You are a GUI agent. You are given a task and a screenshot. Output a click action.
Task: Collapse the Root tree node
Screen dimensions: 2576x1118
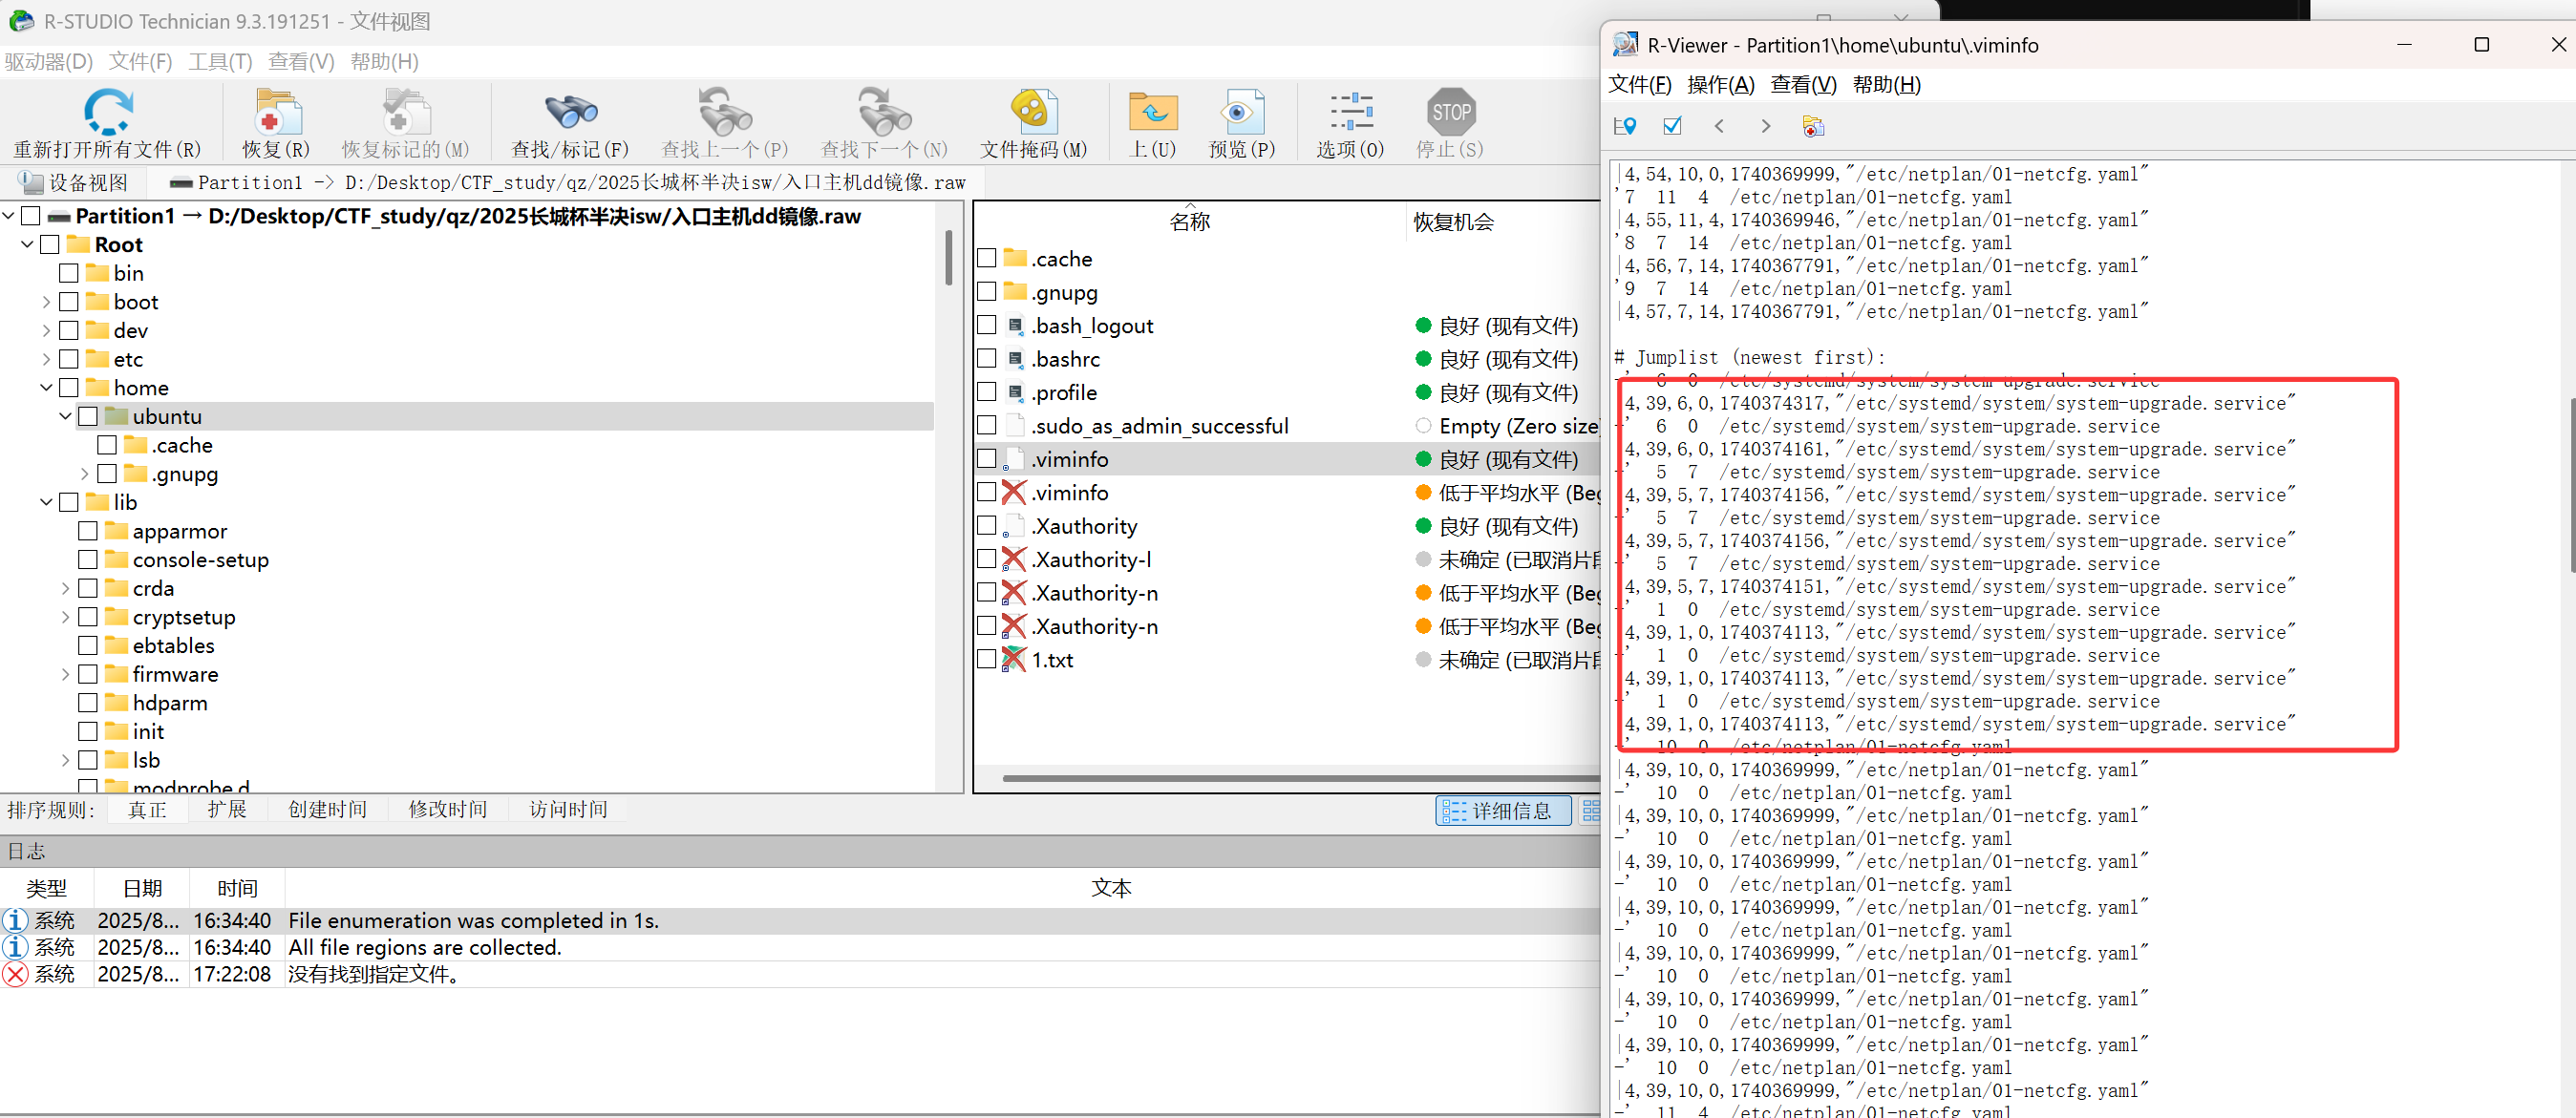(x=28, y=245)
